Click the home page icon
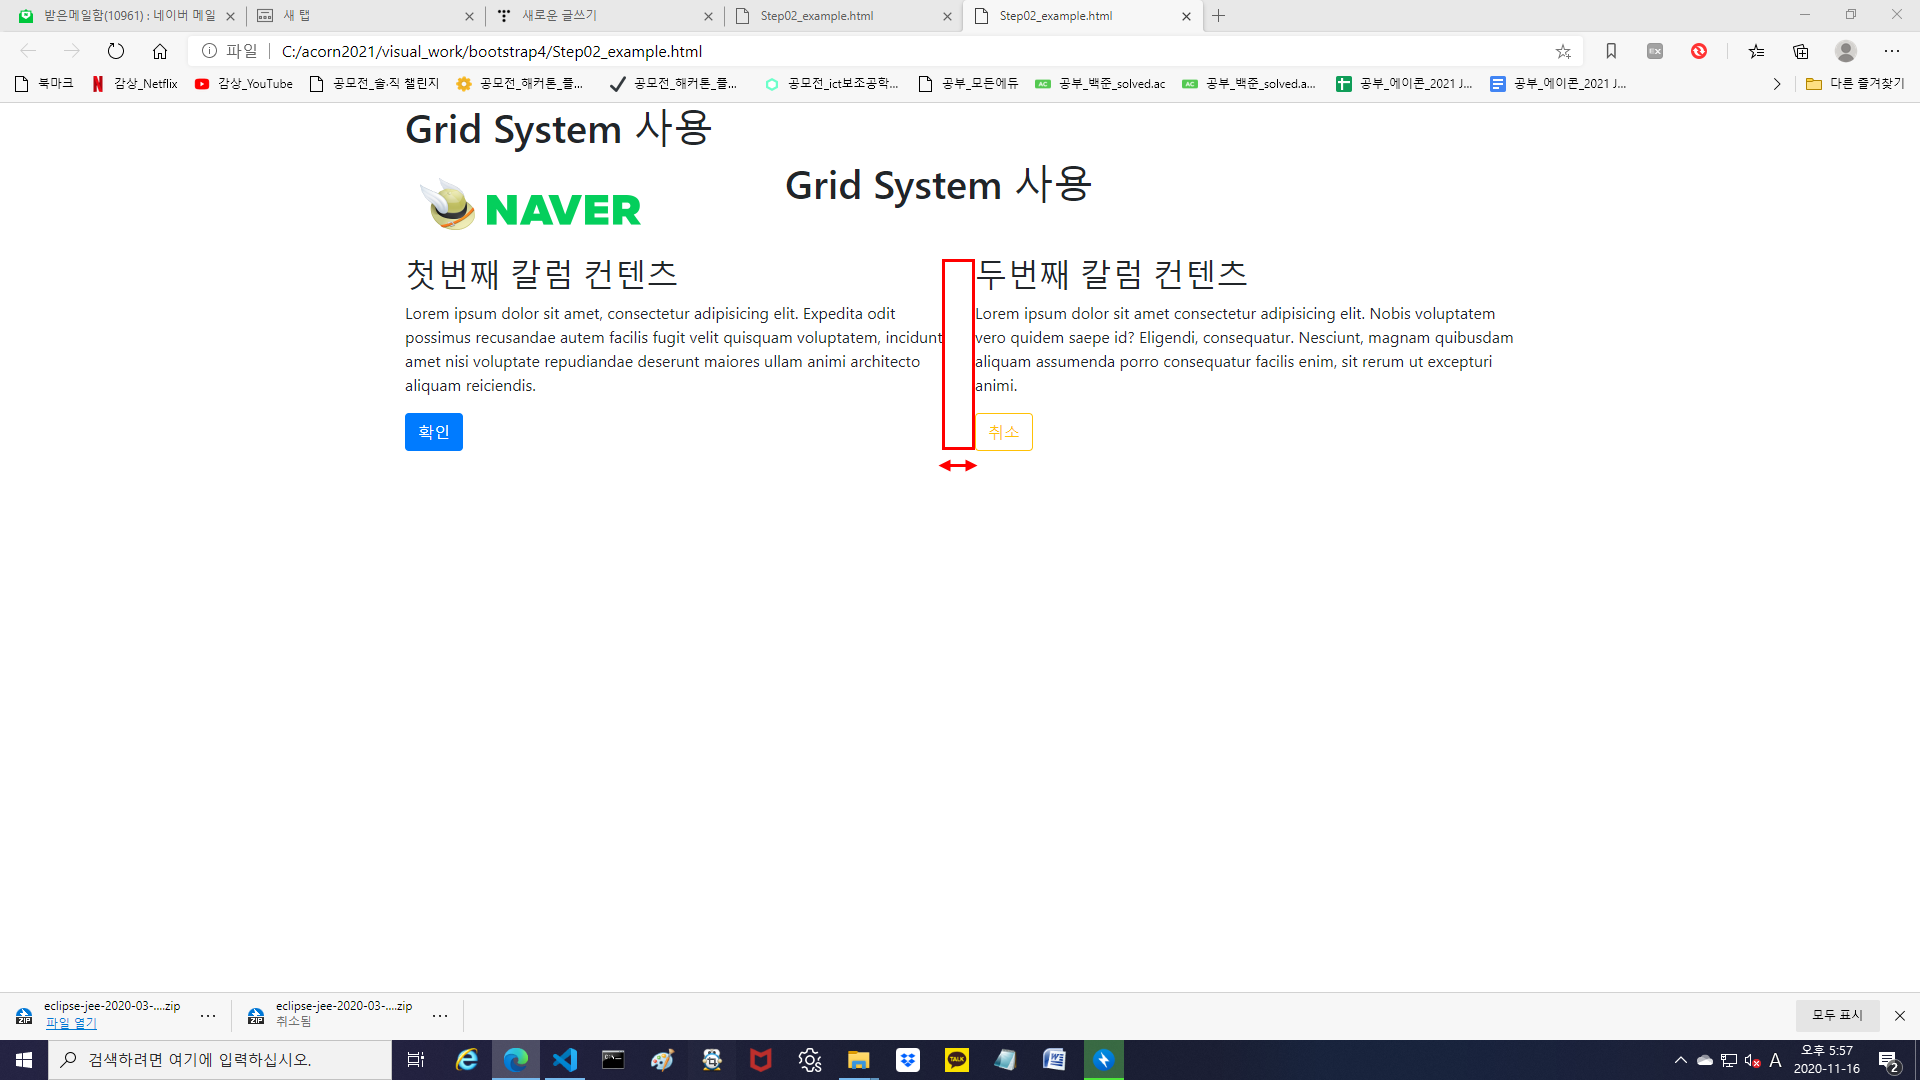This screenshot has width=1920, height=1080. point(160,51)
